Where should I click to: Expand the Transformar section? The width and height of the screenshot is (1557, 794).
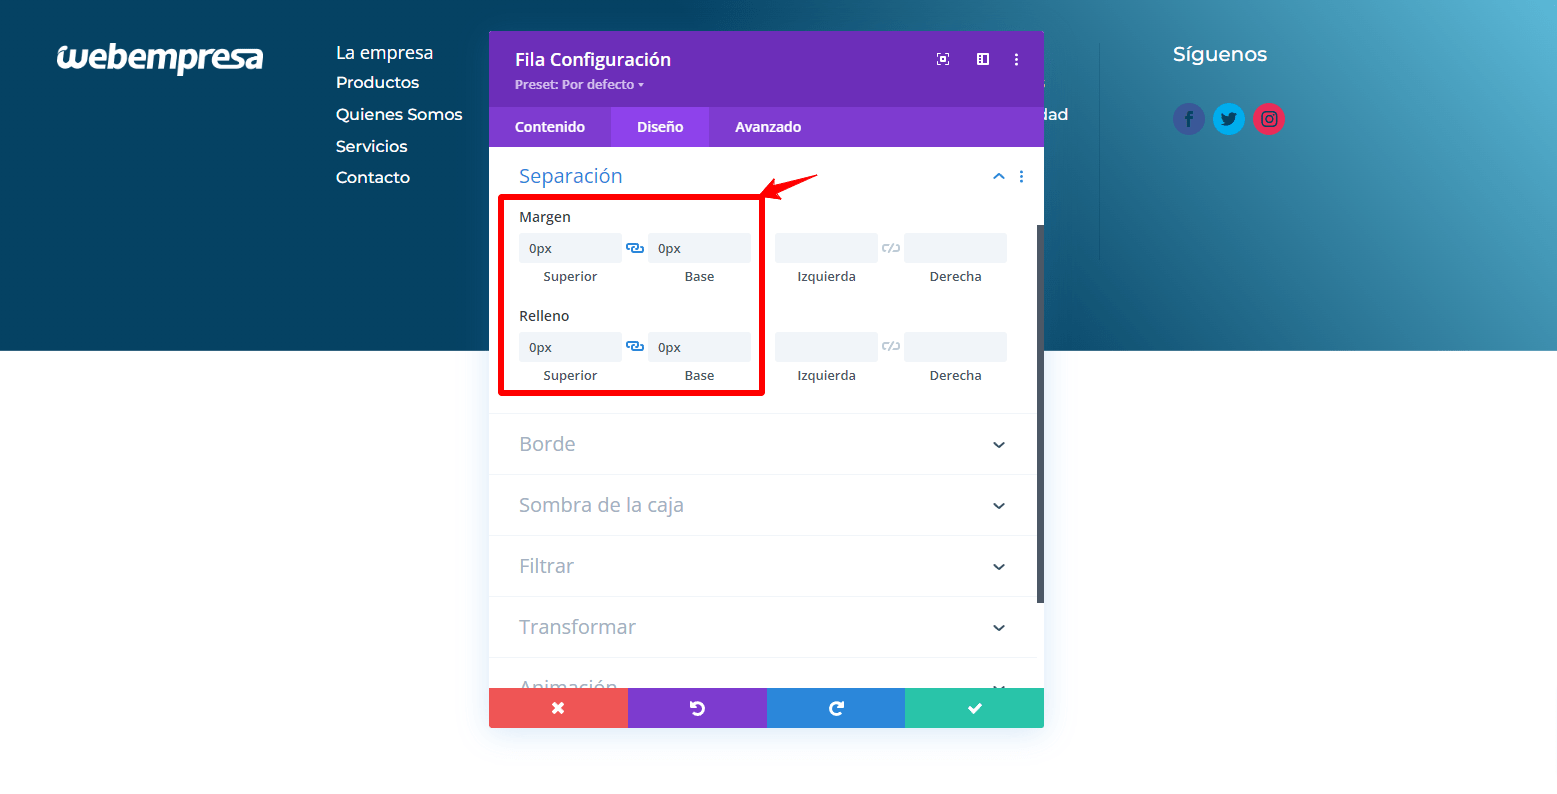coord(763,627)
